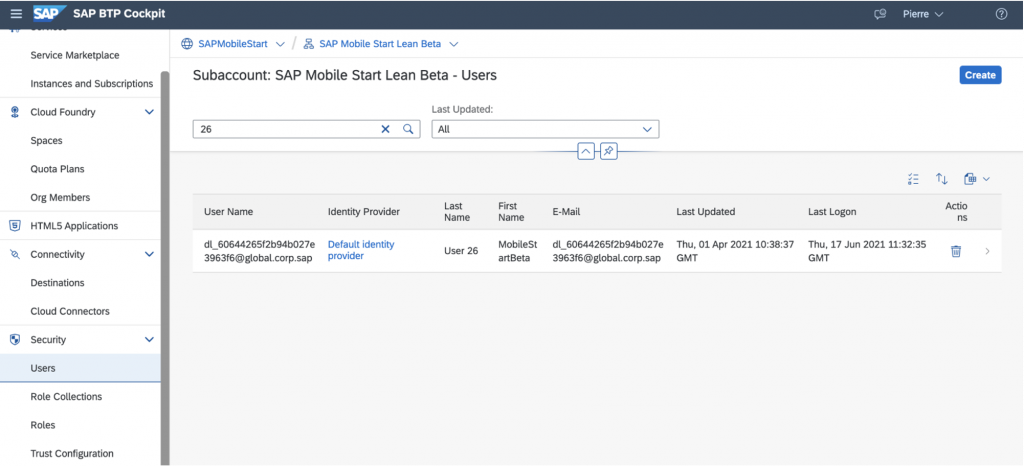Click the sidebar vertical scrollbar
Viewport: 1024px width, 466px height.
(165, 268)
